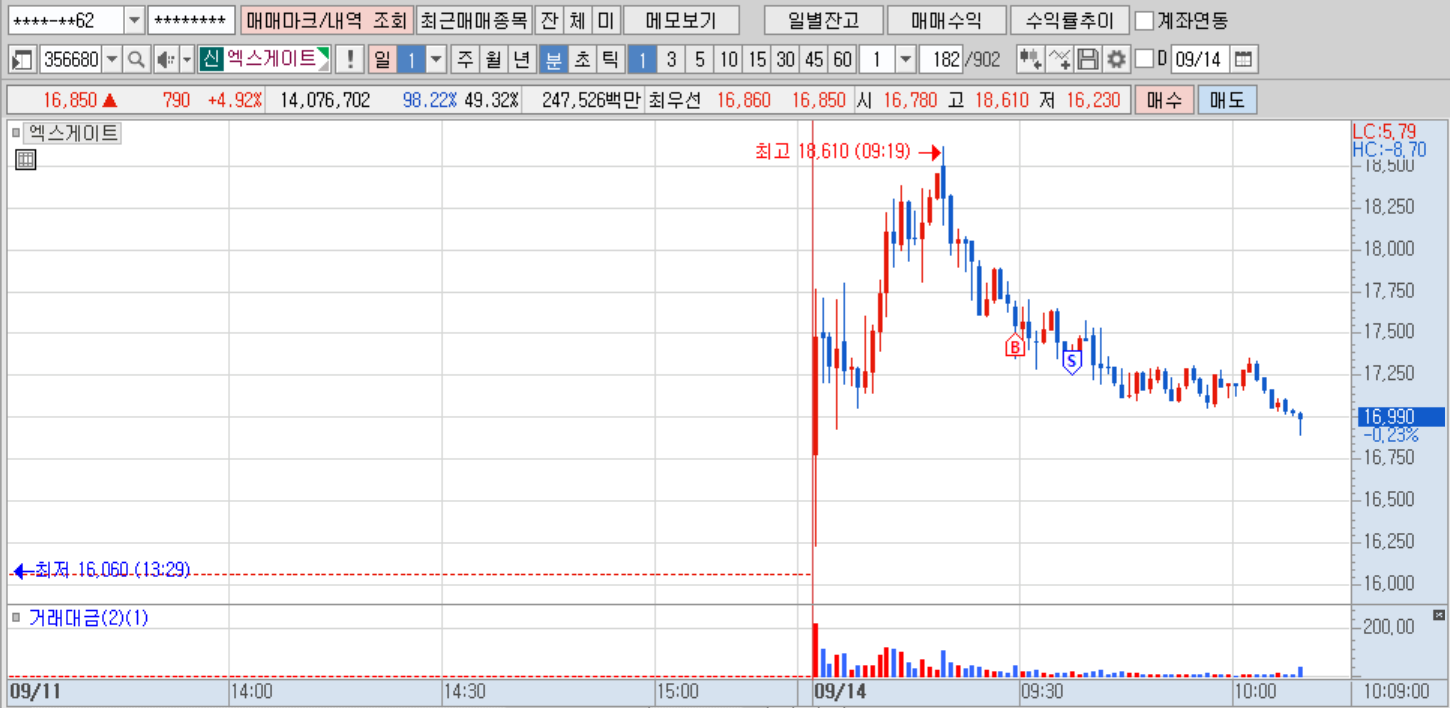Switch to 3 minute interval
Image resolution: width=1450 pixels, height=708 pixels.
(x=671, y=60)
